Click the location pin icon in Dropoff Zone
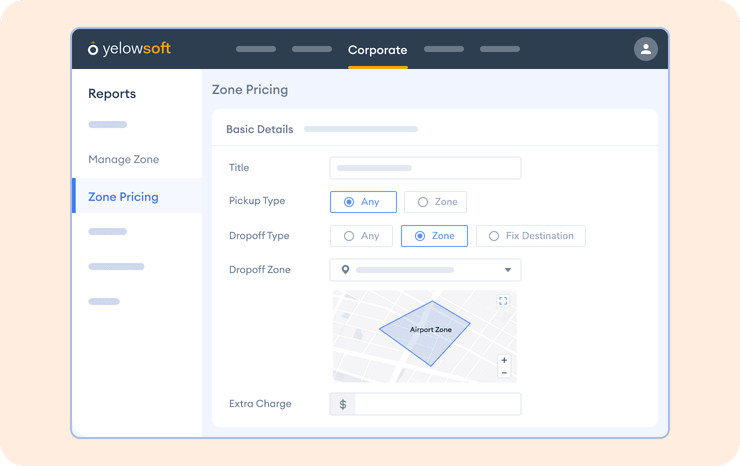Screen dimensions: 740x466 tap(345, 270)
